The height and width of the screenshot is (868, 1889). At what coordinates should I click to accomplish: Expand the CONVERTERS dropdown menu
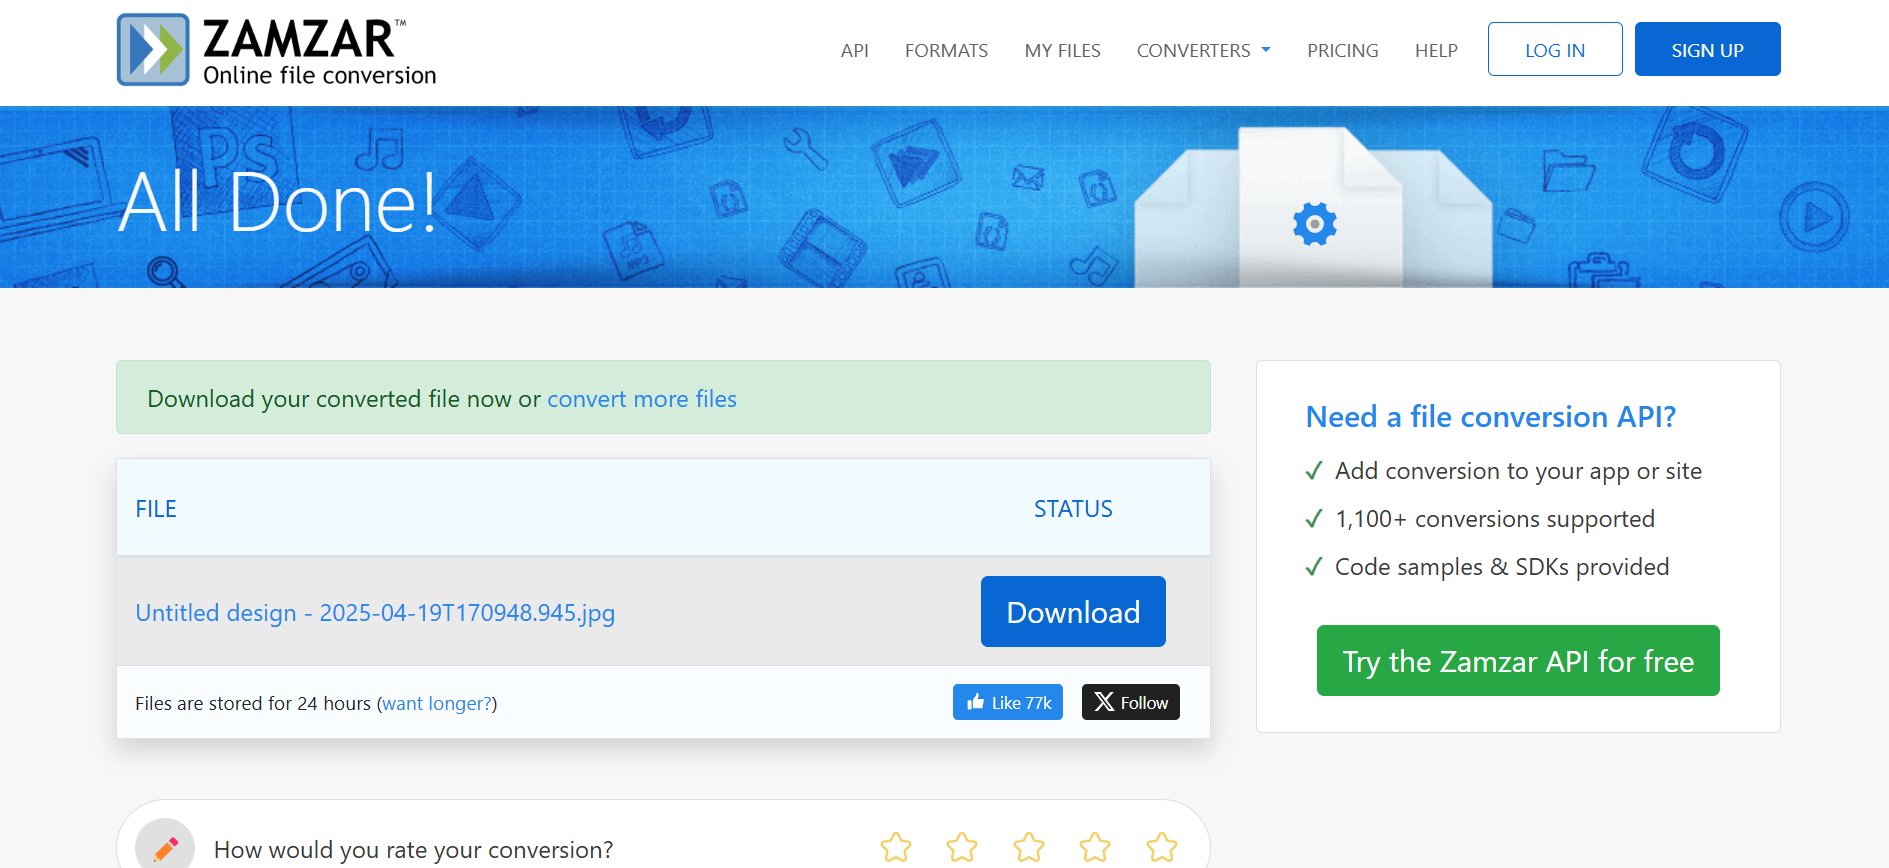click(1203, 50)
